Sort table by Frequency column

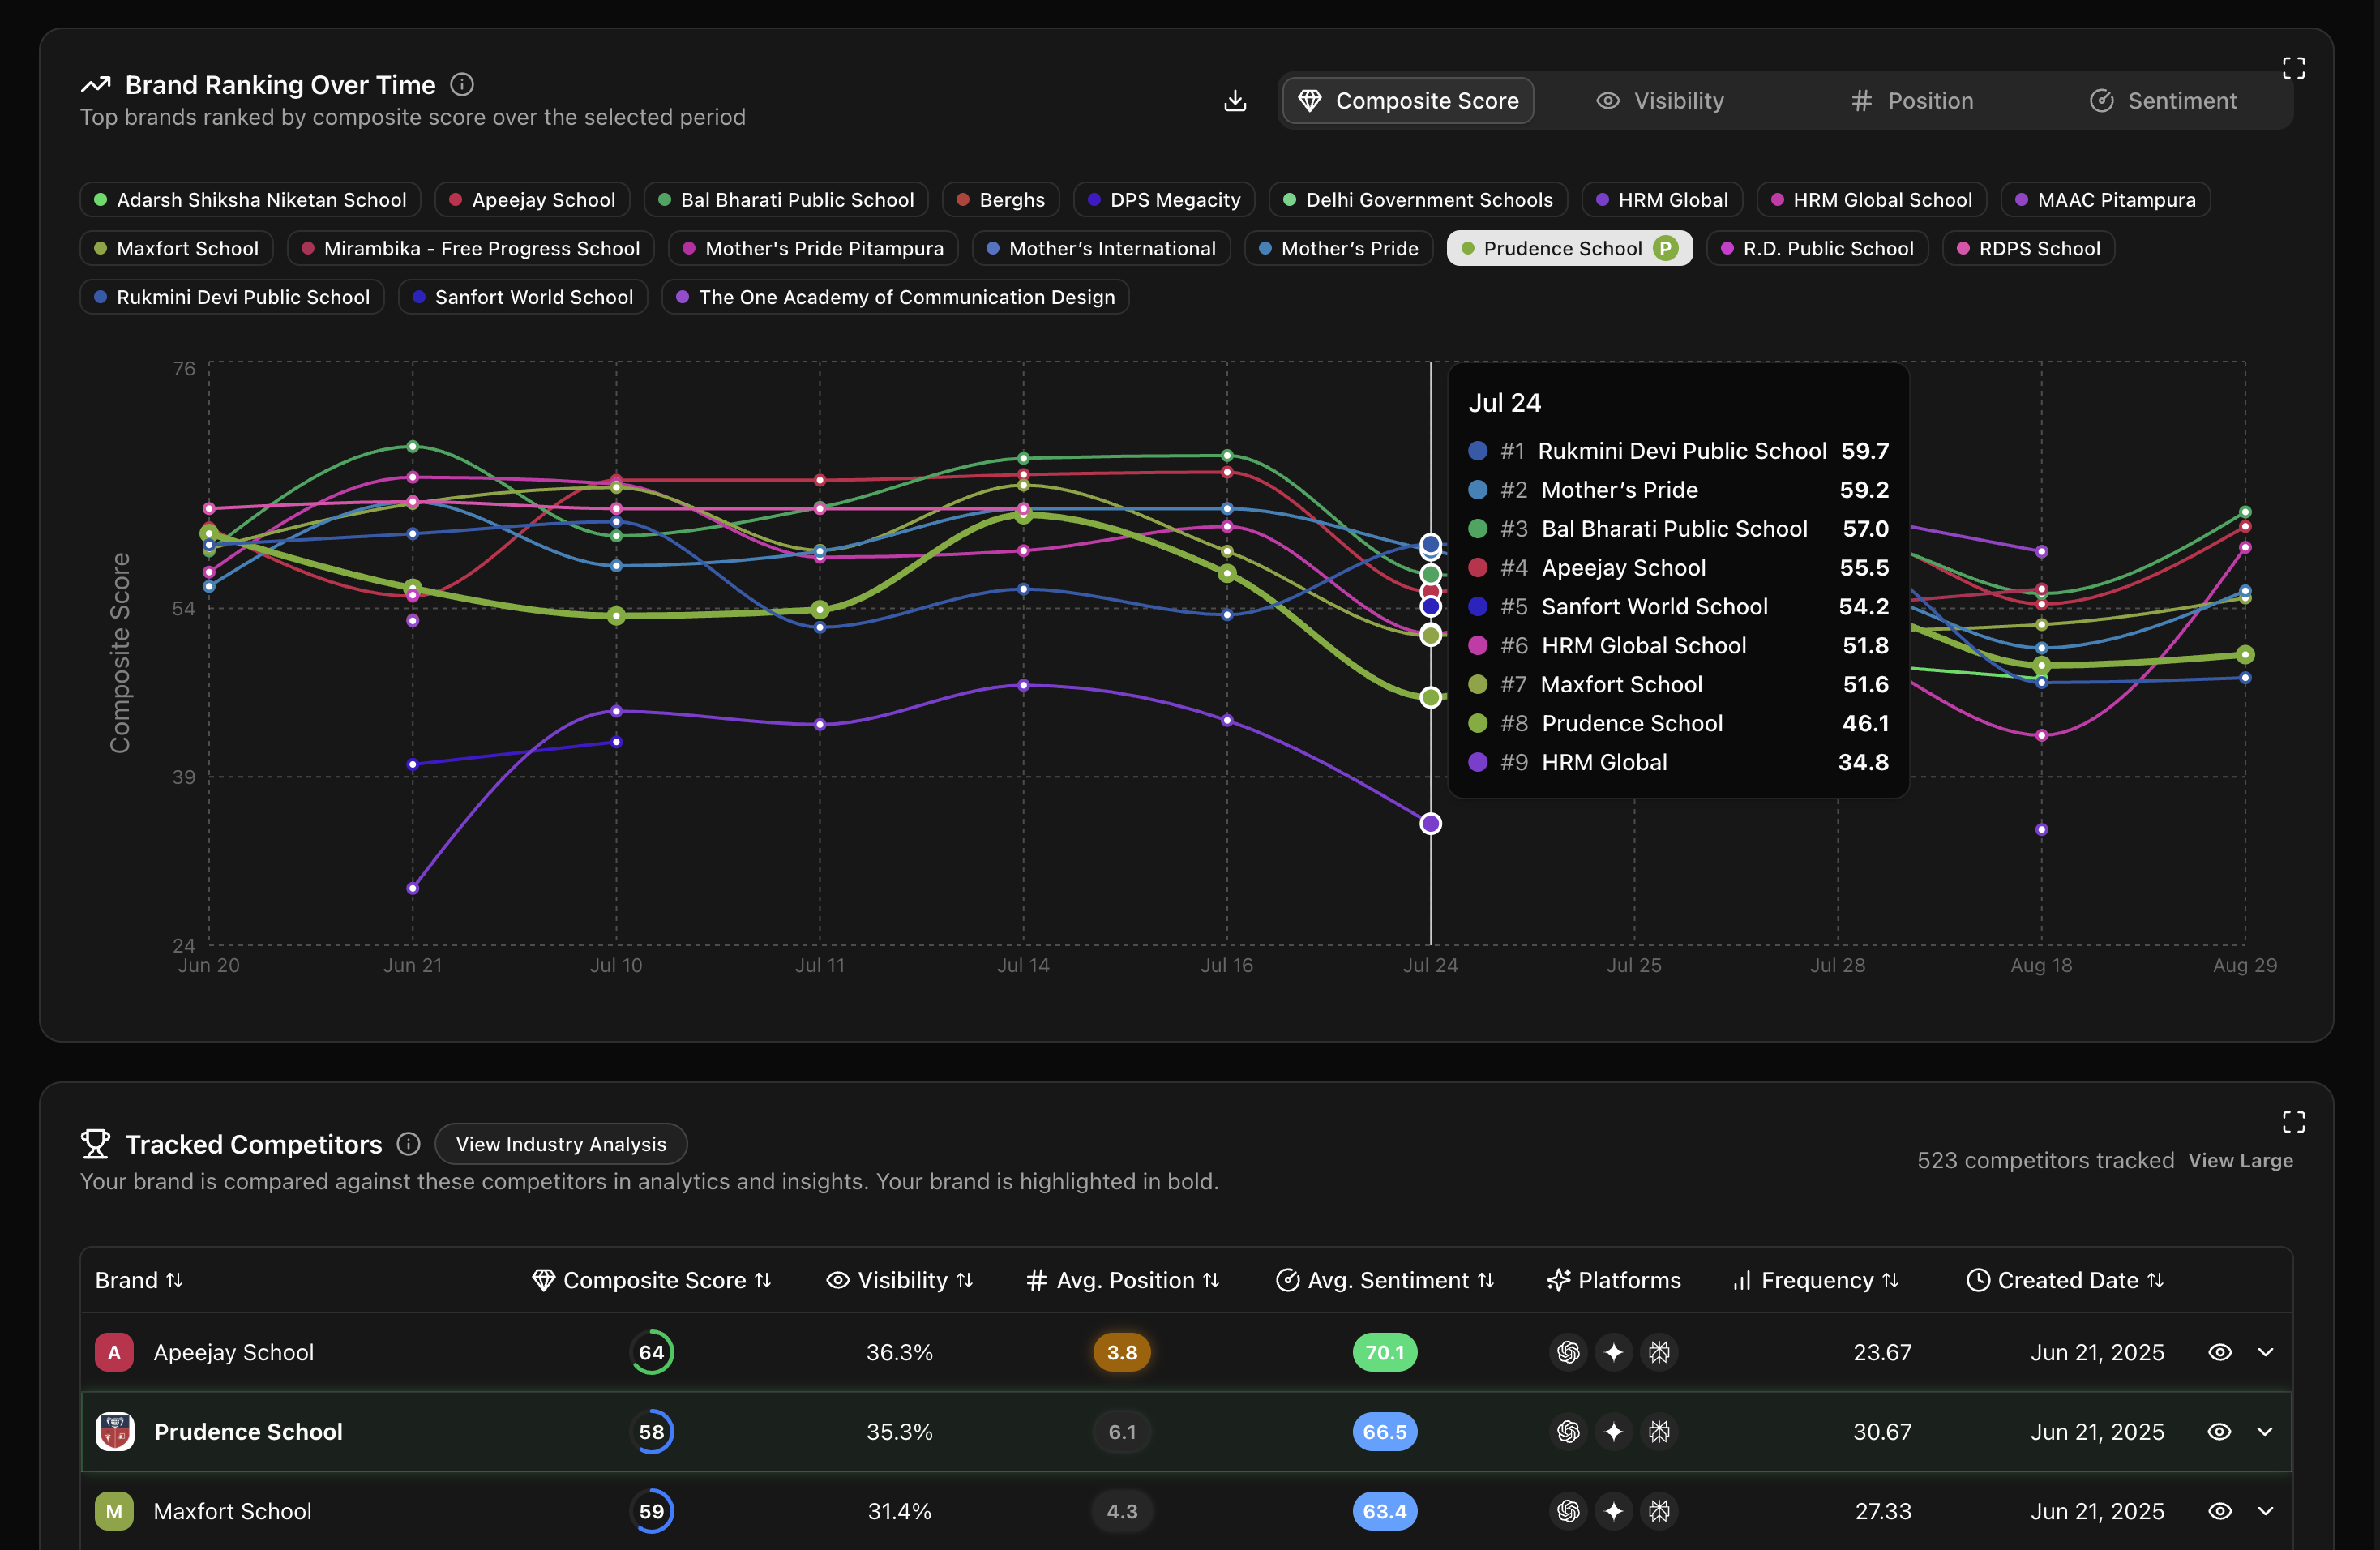click(x=1815, y=1280)
